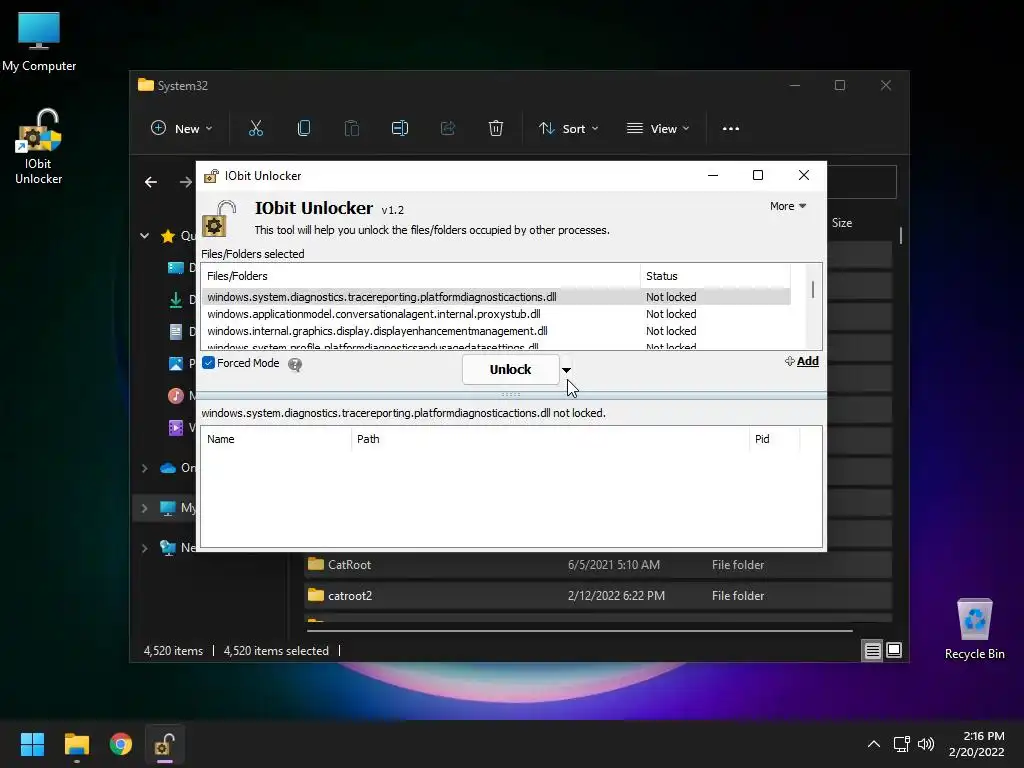The image size is (1024, 768).
Task: Expand the OneDrive tree node
Action: click(144, 468)
